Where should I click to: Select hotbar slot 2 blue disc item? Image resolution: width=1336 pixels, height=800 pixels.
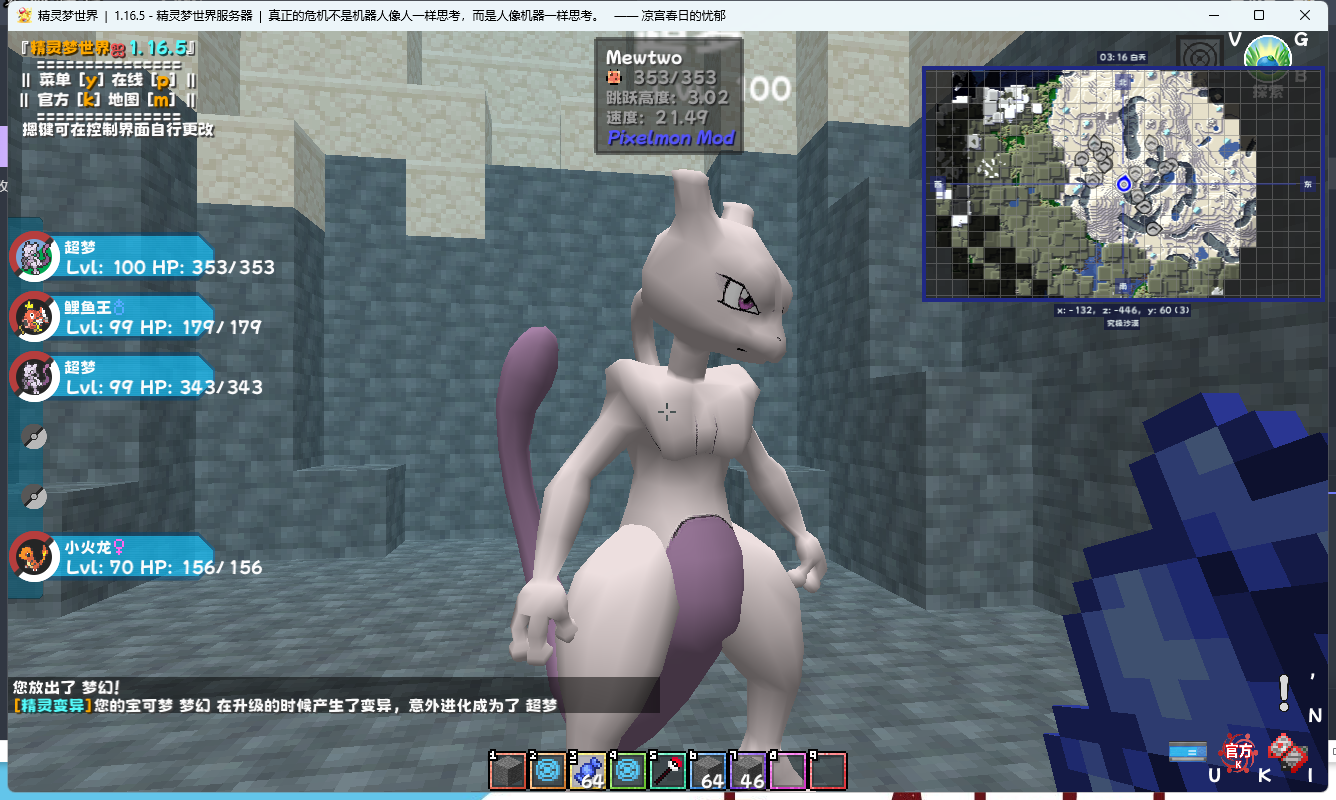[548, 771]
